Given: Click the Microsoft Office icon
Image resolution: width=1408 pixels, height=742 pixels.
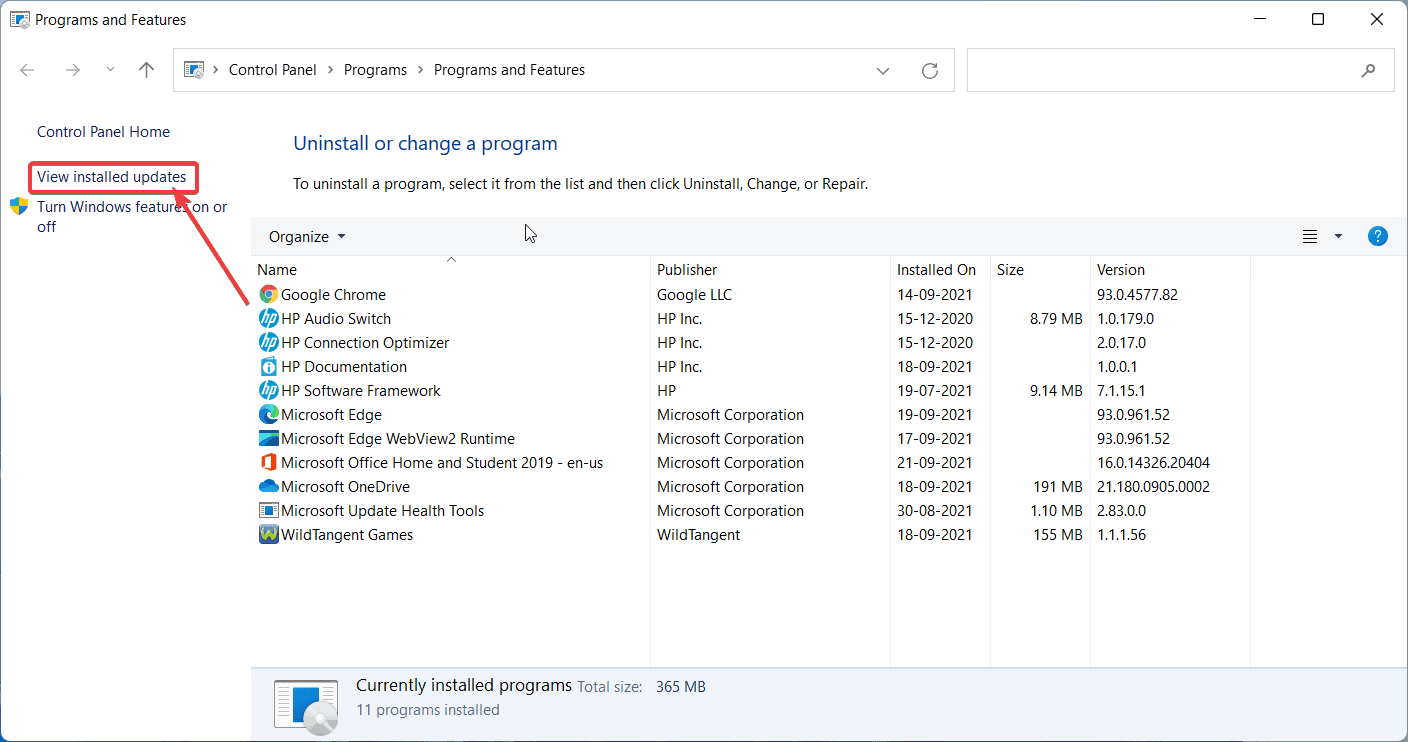Looking at the screenshot, I should point(268,462).
